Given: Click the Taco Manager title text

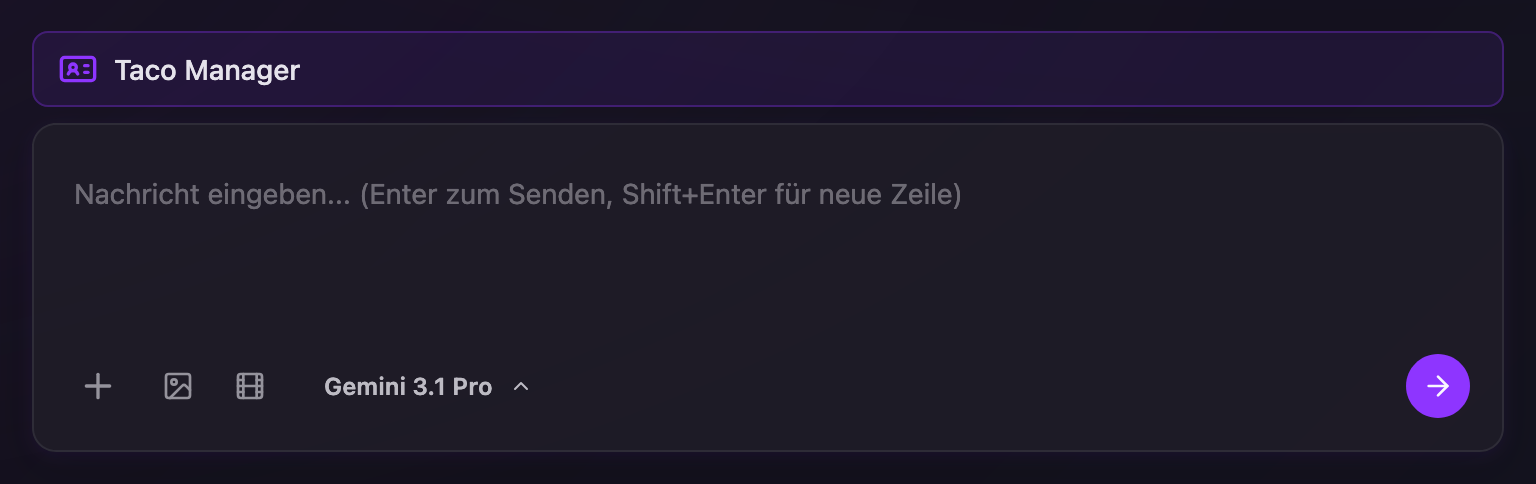Looking at the screenshot, I should (x=207, y=71).
